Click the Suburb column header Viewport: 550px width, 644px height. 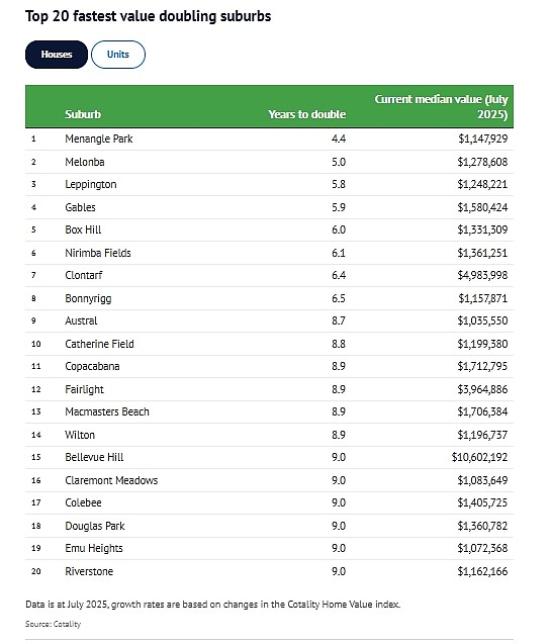pos(83,114)
